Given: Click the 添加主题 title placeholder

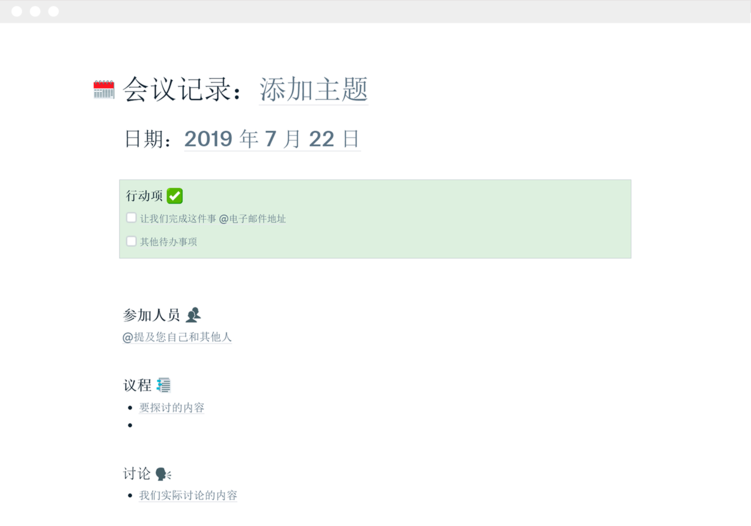Looking at the screenshot, I should tap(314, 89).
